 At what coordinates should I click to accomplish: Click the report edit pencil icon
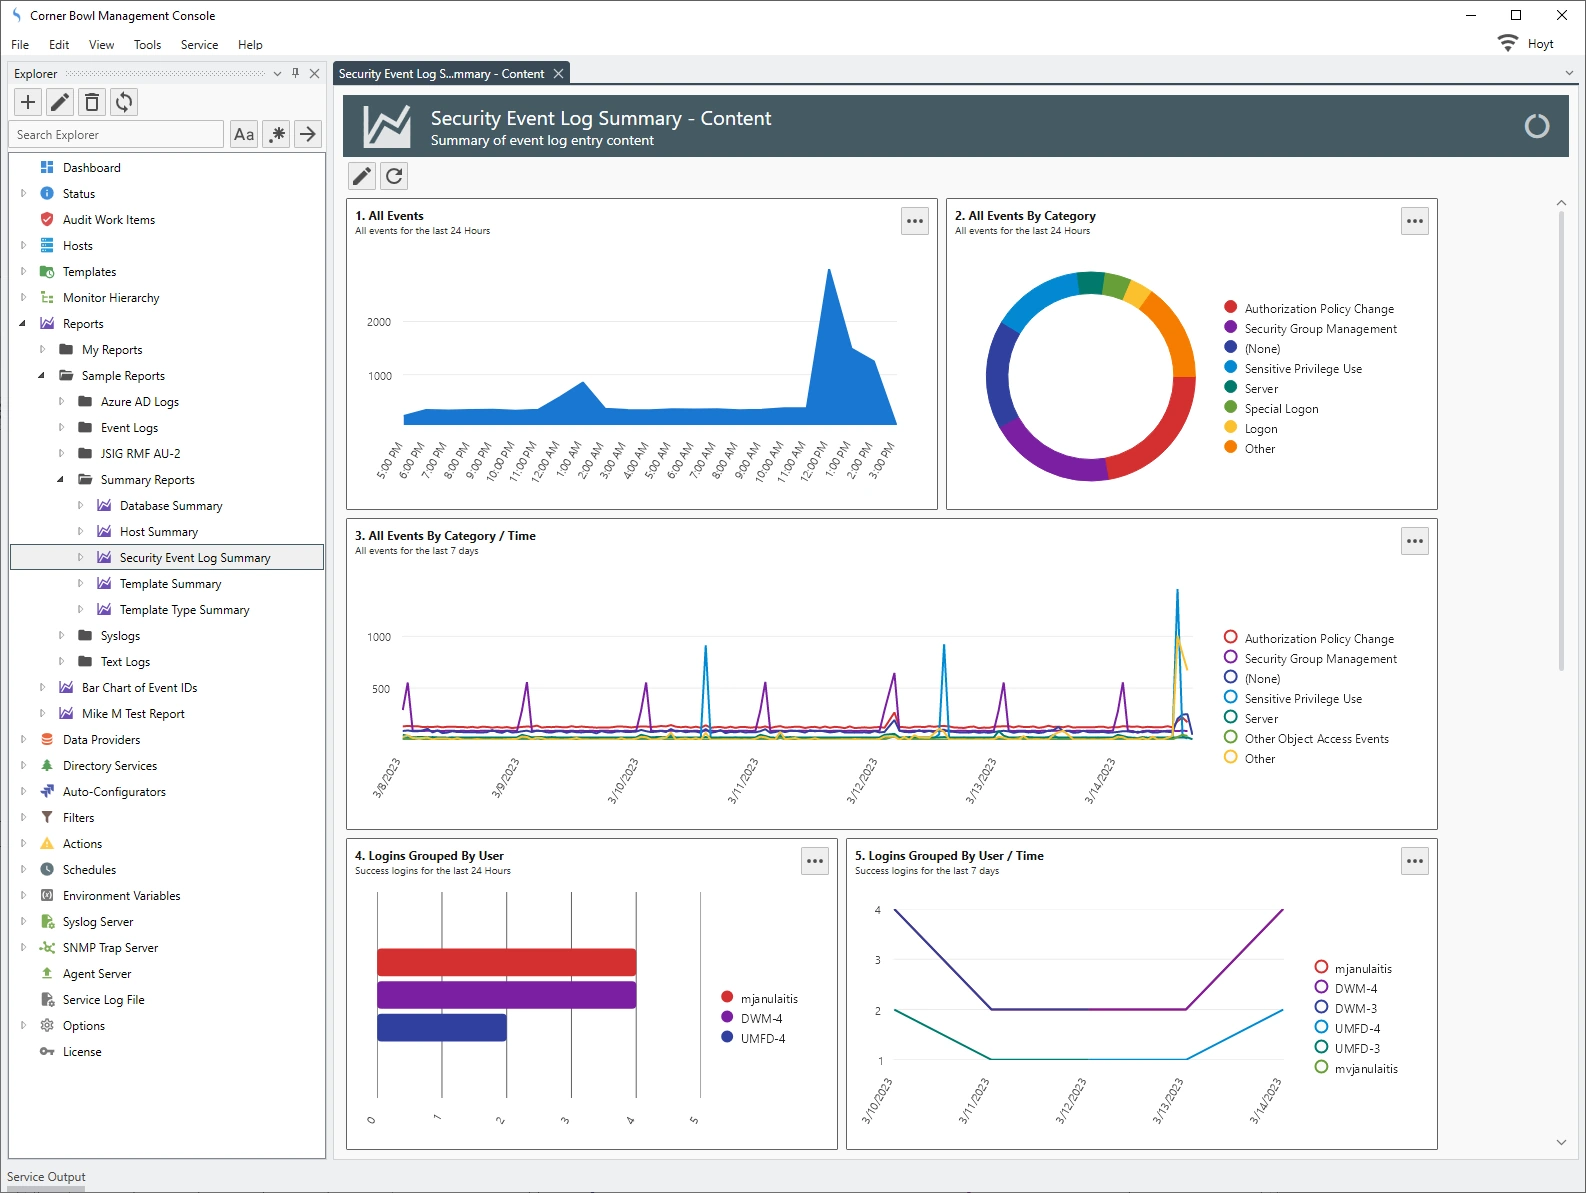[x=362, y=176]
